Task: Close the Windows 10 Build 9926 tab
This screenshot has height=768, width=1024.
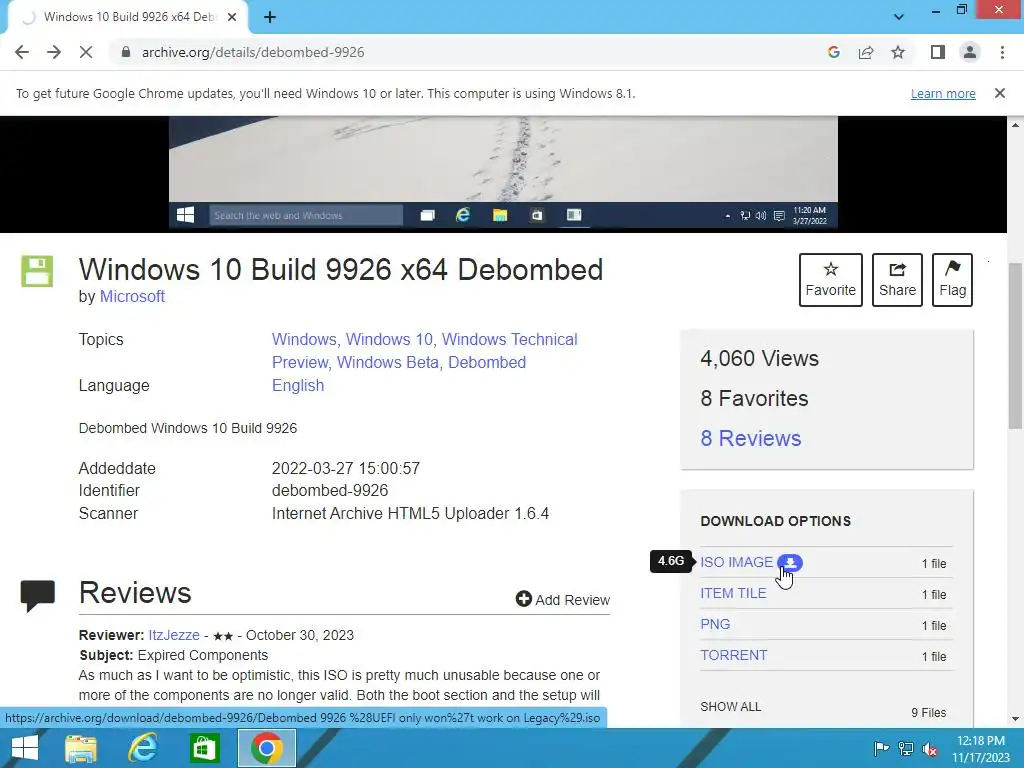Action: (x=232, y=17)
